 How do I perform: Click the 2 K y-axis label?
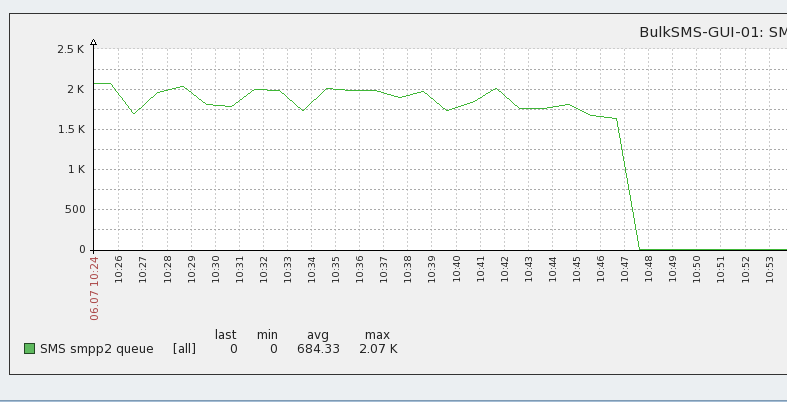[x=76, y=89]
